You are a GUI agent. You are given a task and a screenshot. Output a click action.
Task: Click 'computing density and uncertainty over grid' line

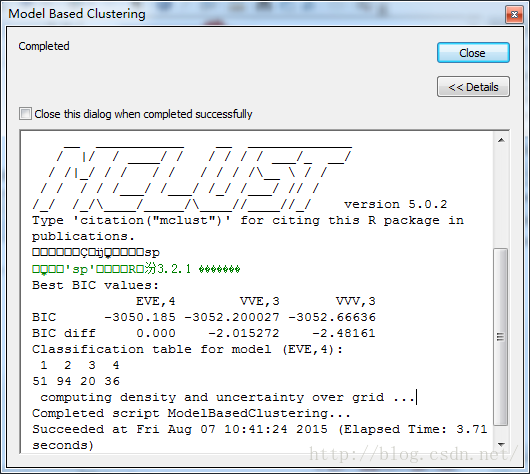point(227,397)
